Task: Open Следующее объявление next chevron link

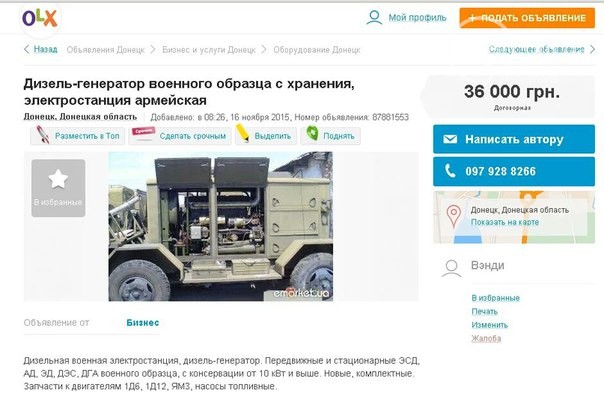Action: tap(542, 49)
